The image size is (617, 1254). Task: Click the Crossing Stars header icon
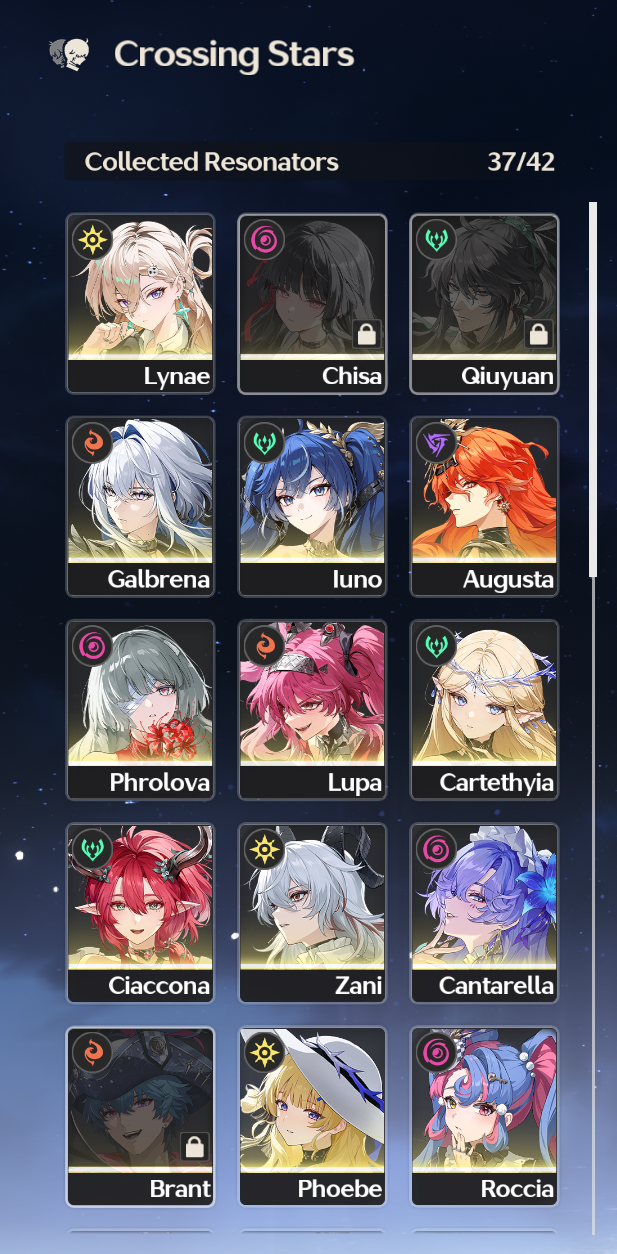coord(70,55)
